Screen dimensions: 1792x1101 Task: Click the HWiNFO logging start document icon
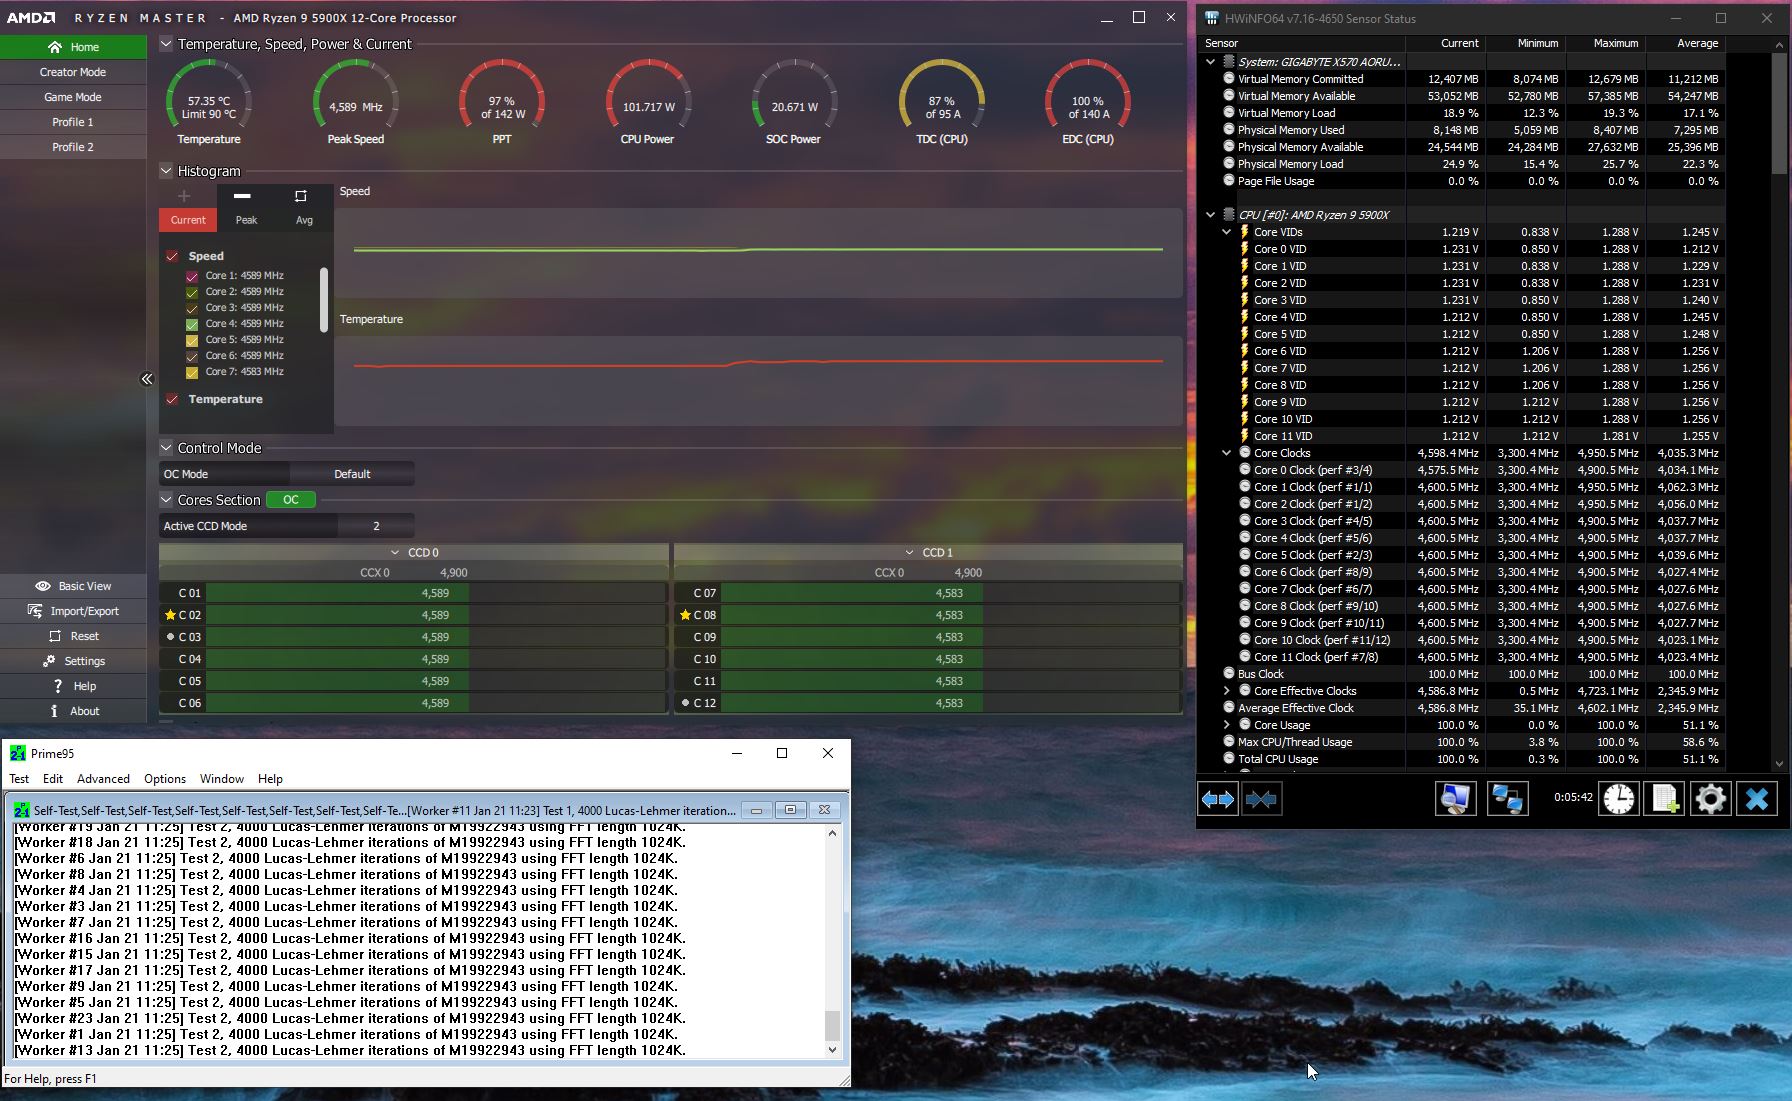1665,799
